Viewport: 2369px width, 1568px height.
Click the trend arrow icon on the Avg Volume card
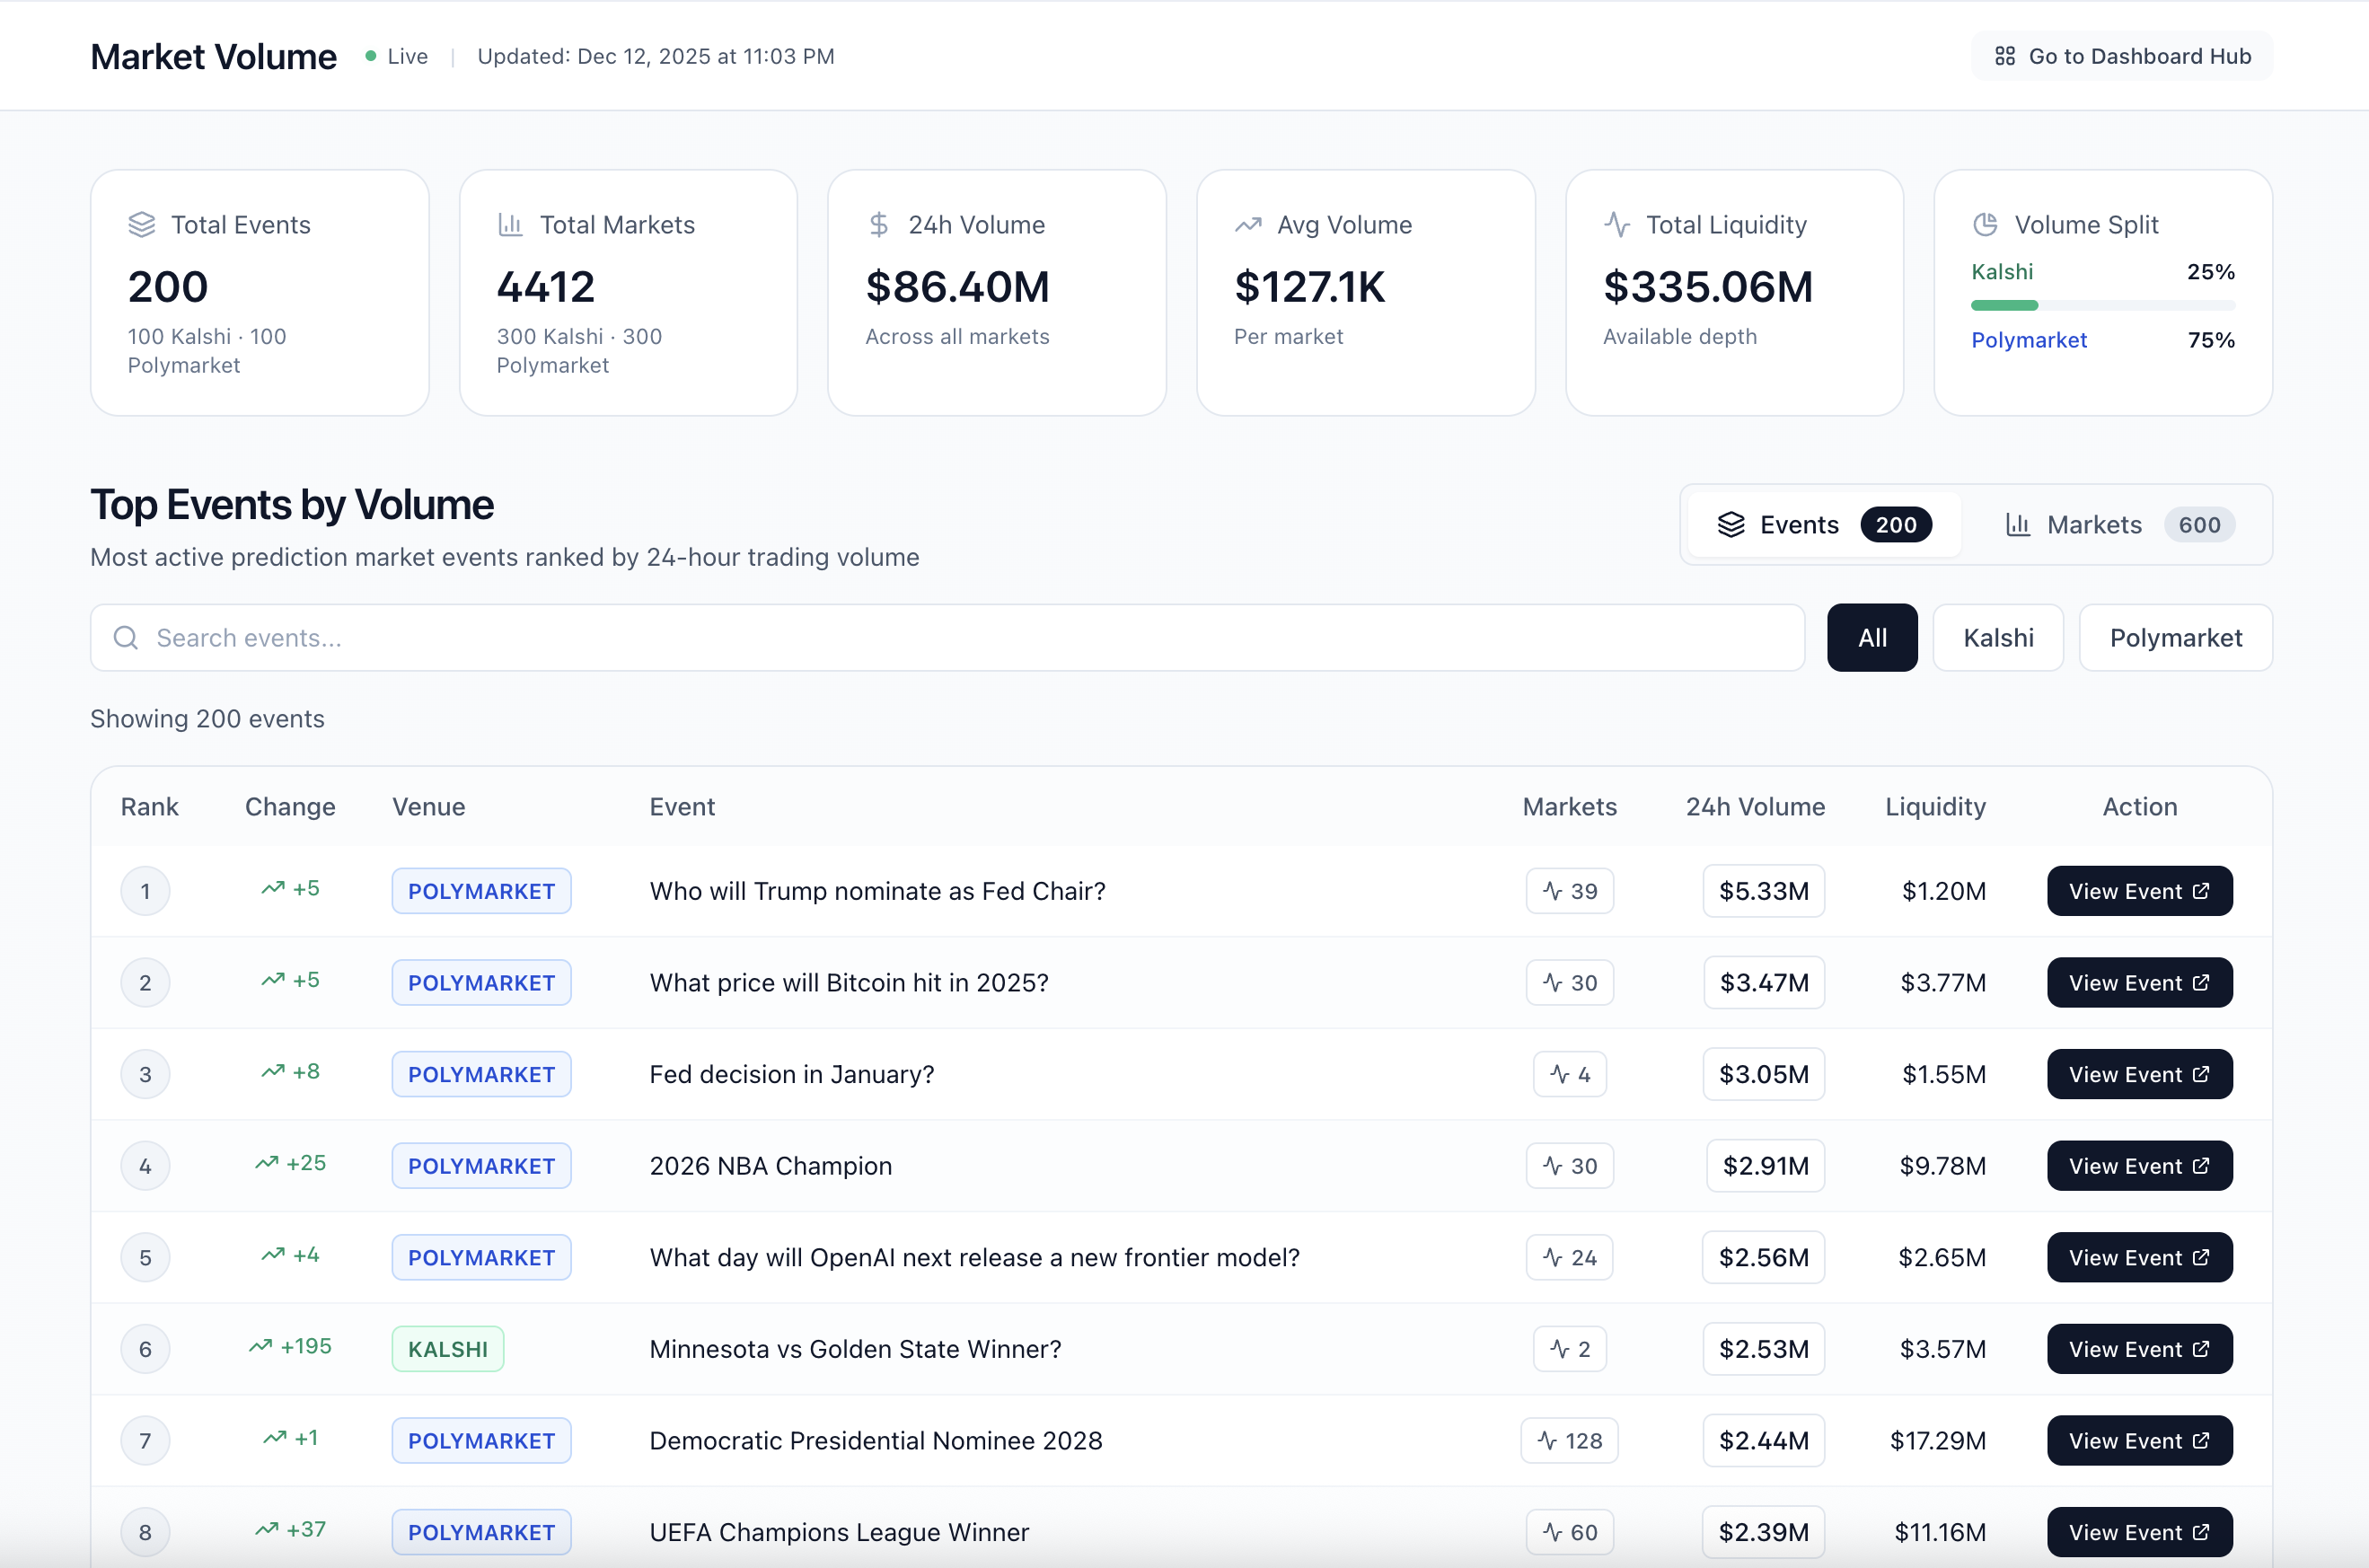click(1248, 224)
